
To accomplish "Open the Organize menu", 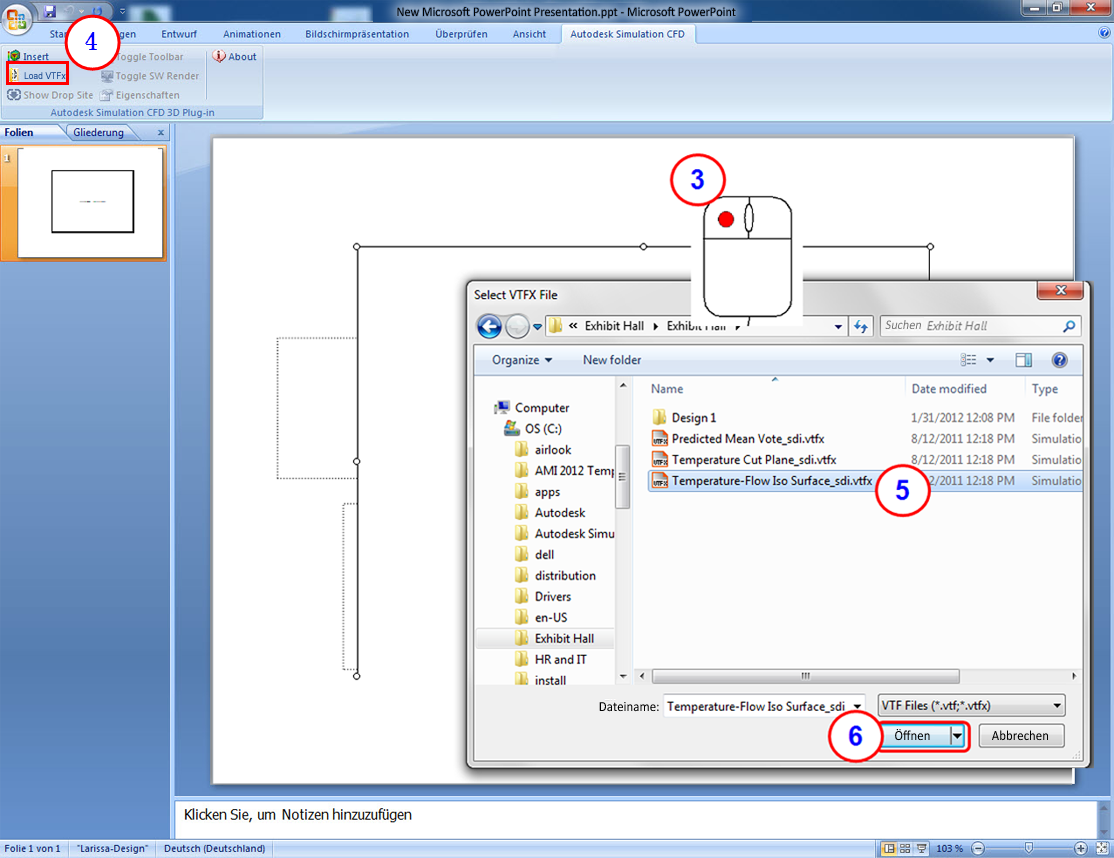I will coord(521,359).
